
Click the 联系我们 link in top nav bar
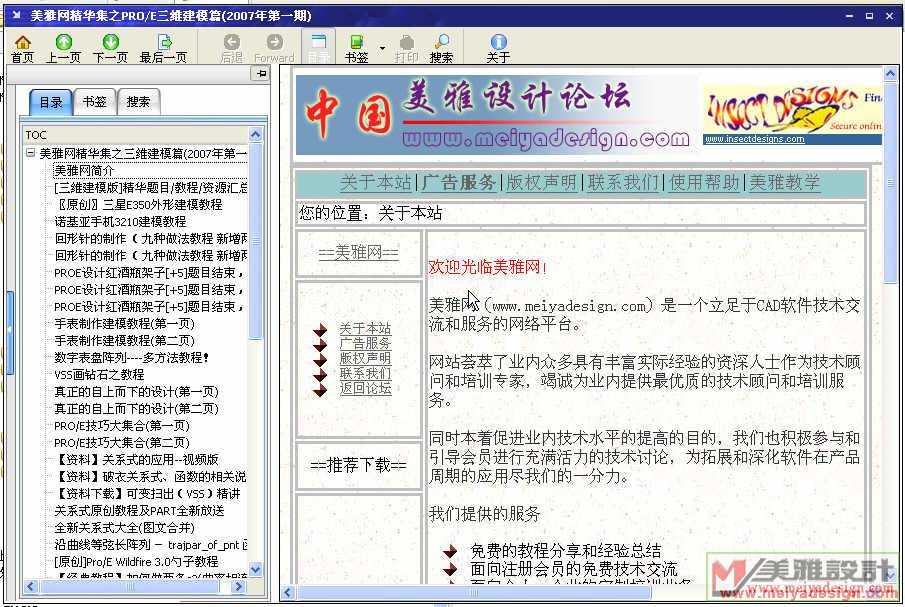pyautogui.click(x=623, y=182)
